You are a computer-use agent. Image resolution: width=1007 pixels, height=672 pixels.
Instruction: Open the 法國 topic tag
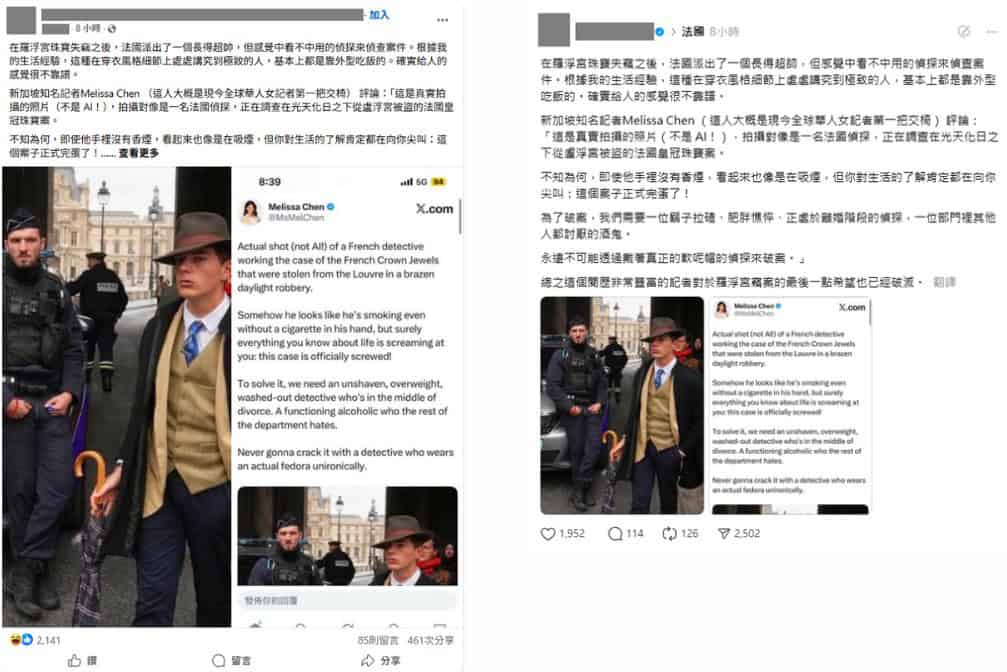[692, 31]
